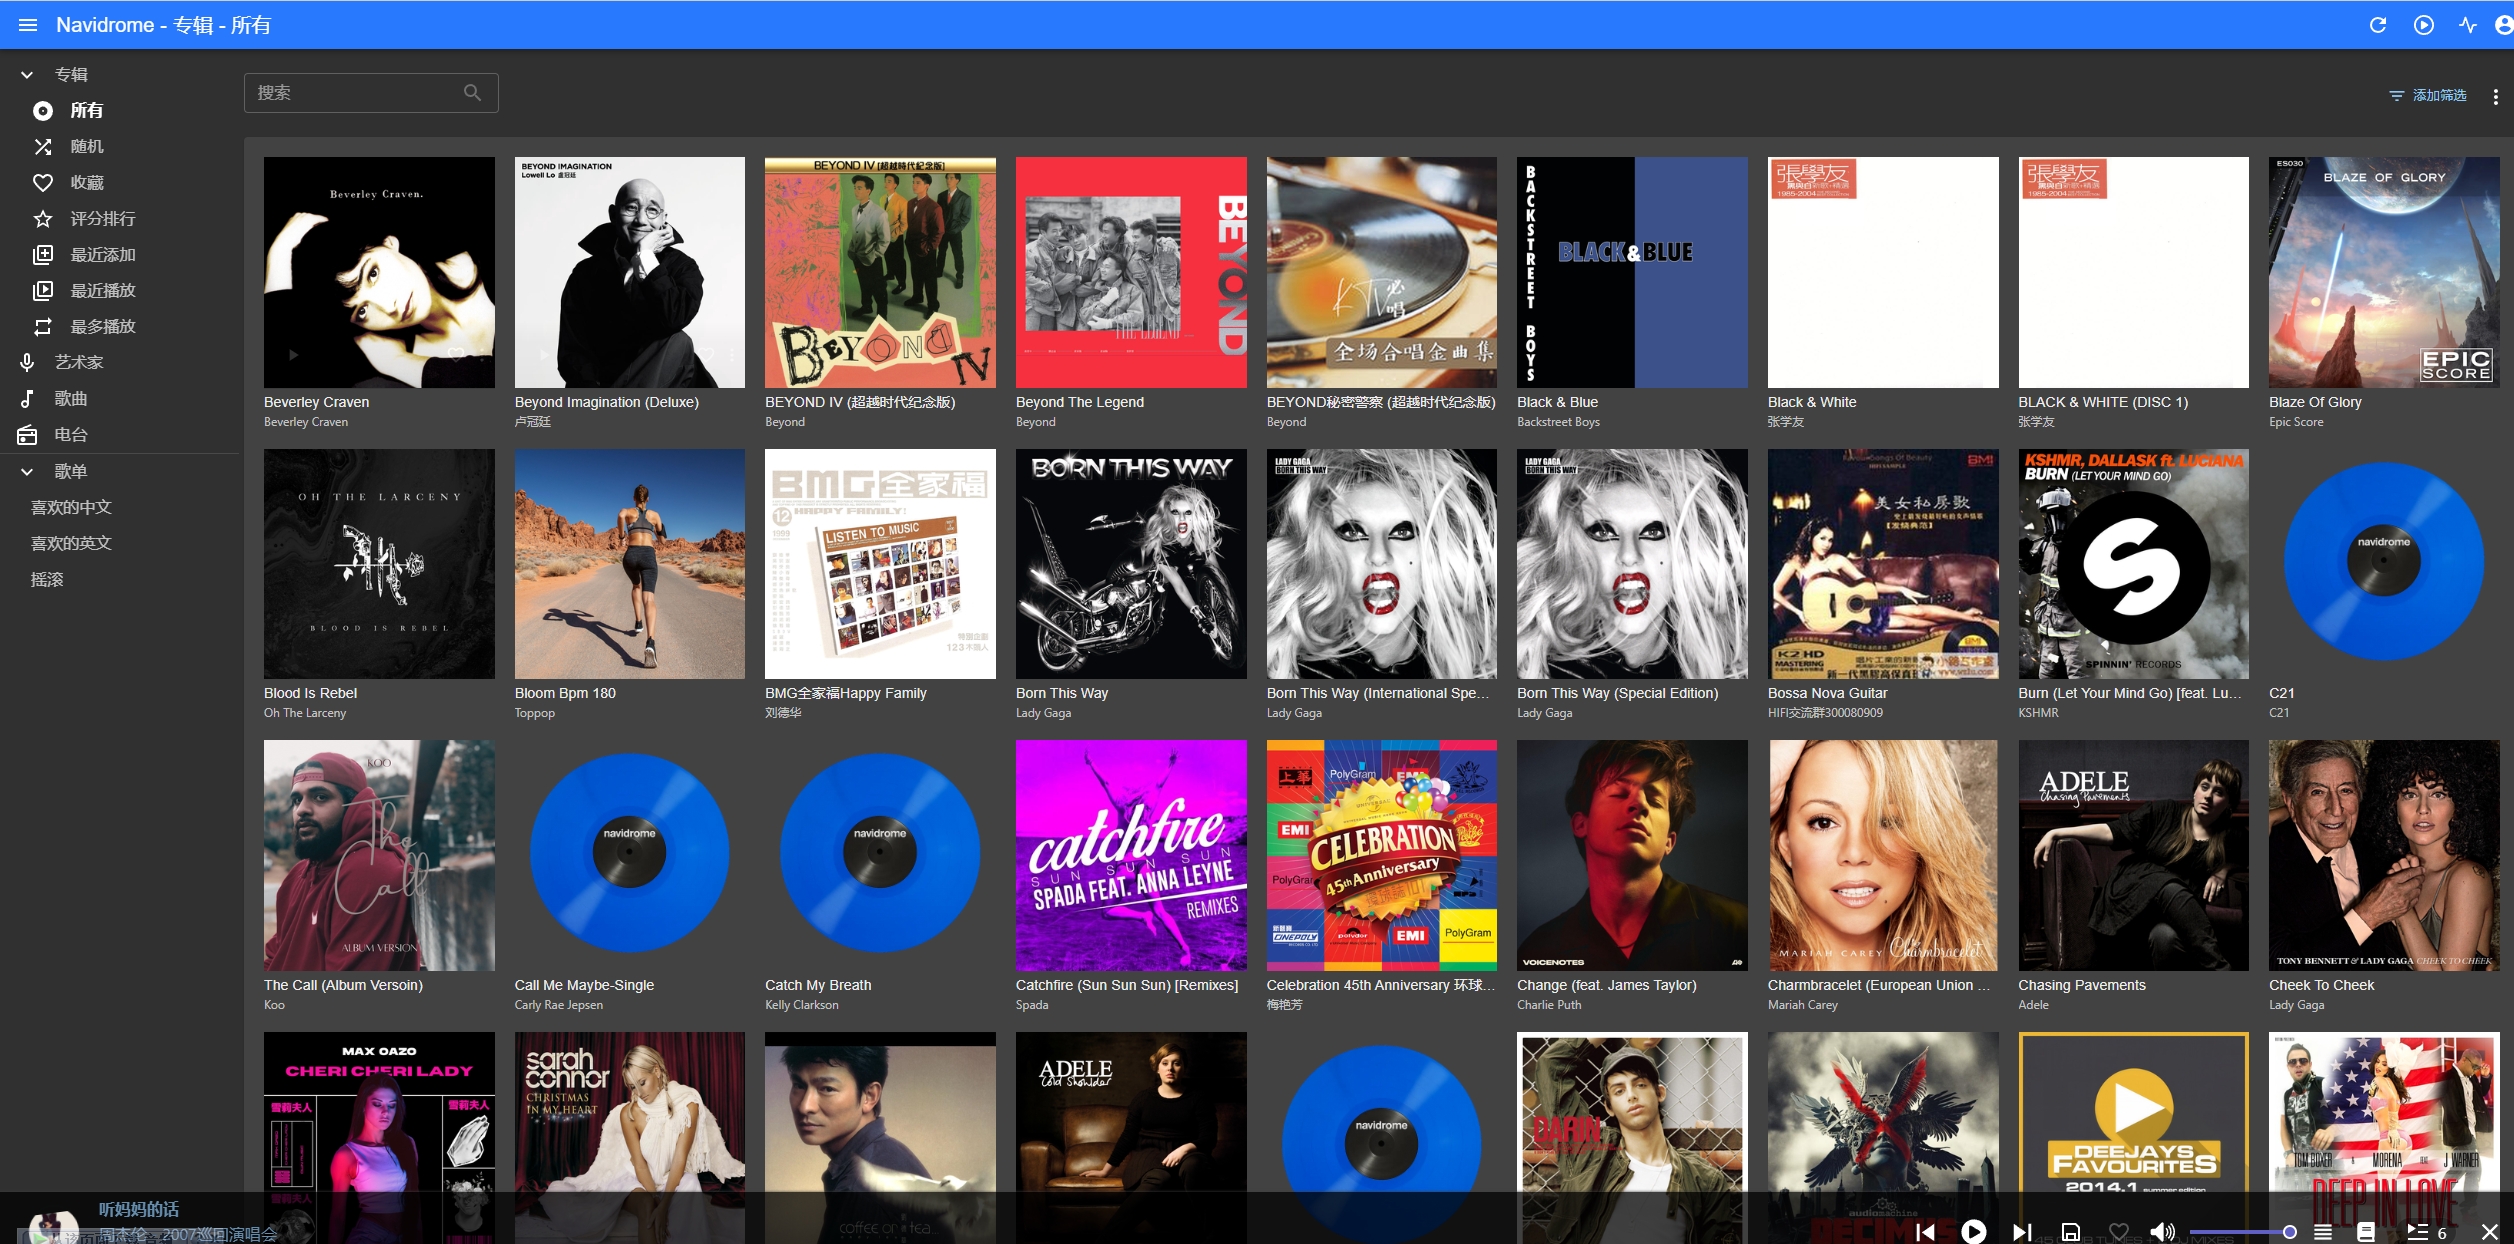2514x1244 pixels.
Task: Click the player volume slider
Action: (2240, 1232)
